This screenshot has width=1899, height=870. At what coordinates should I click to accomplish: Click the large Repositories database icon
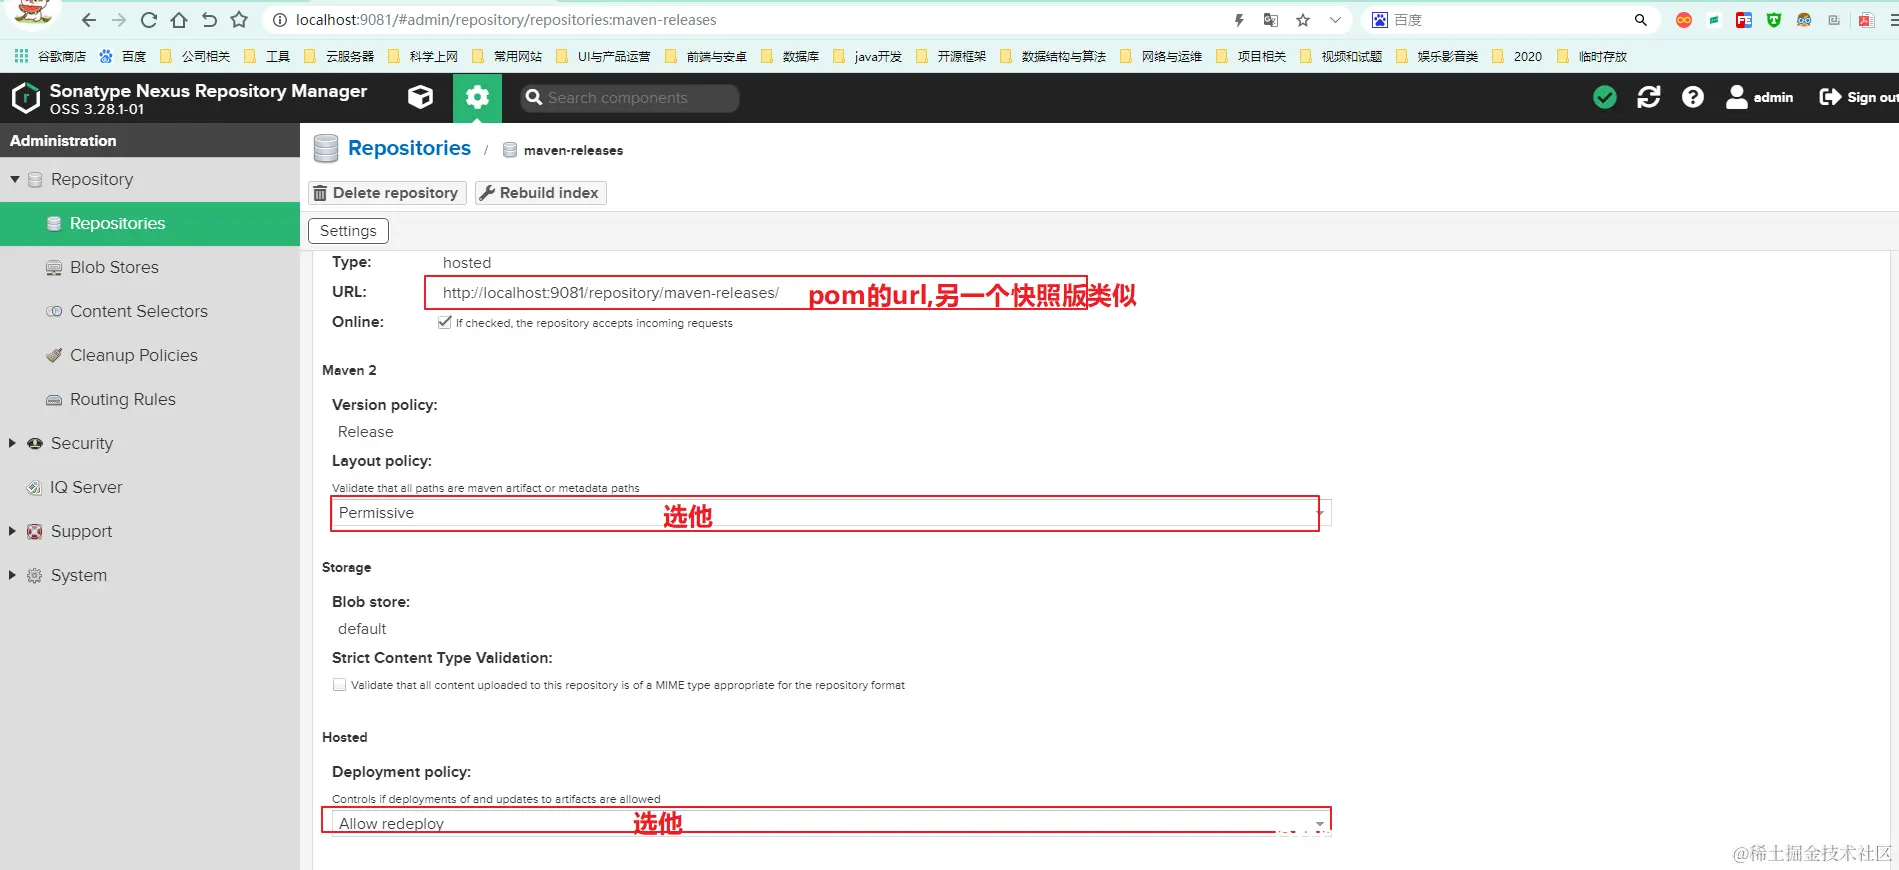[326, 148]
